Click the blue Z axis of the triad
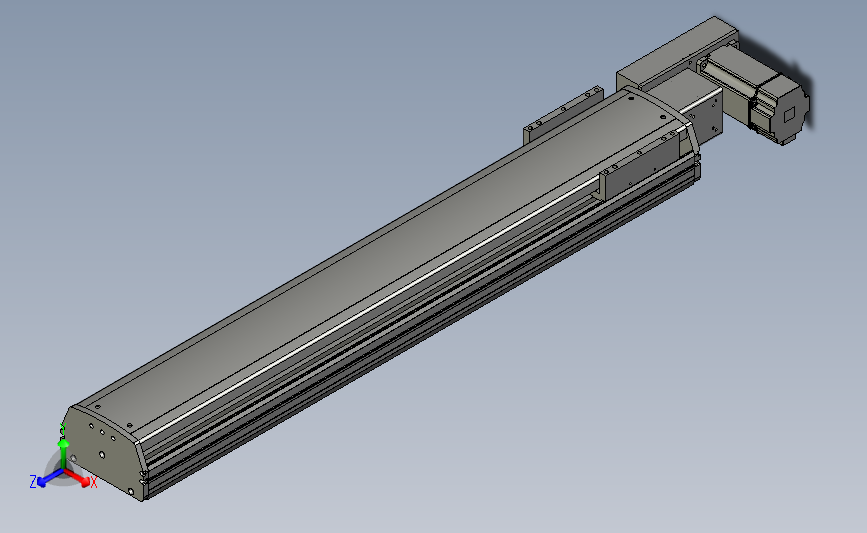This screenshot has width=867, height=533. pyautogui.click(x=47, y=478)
